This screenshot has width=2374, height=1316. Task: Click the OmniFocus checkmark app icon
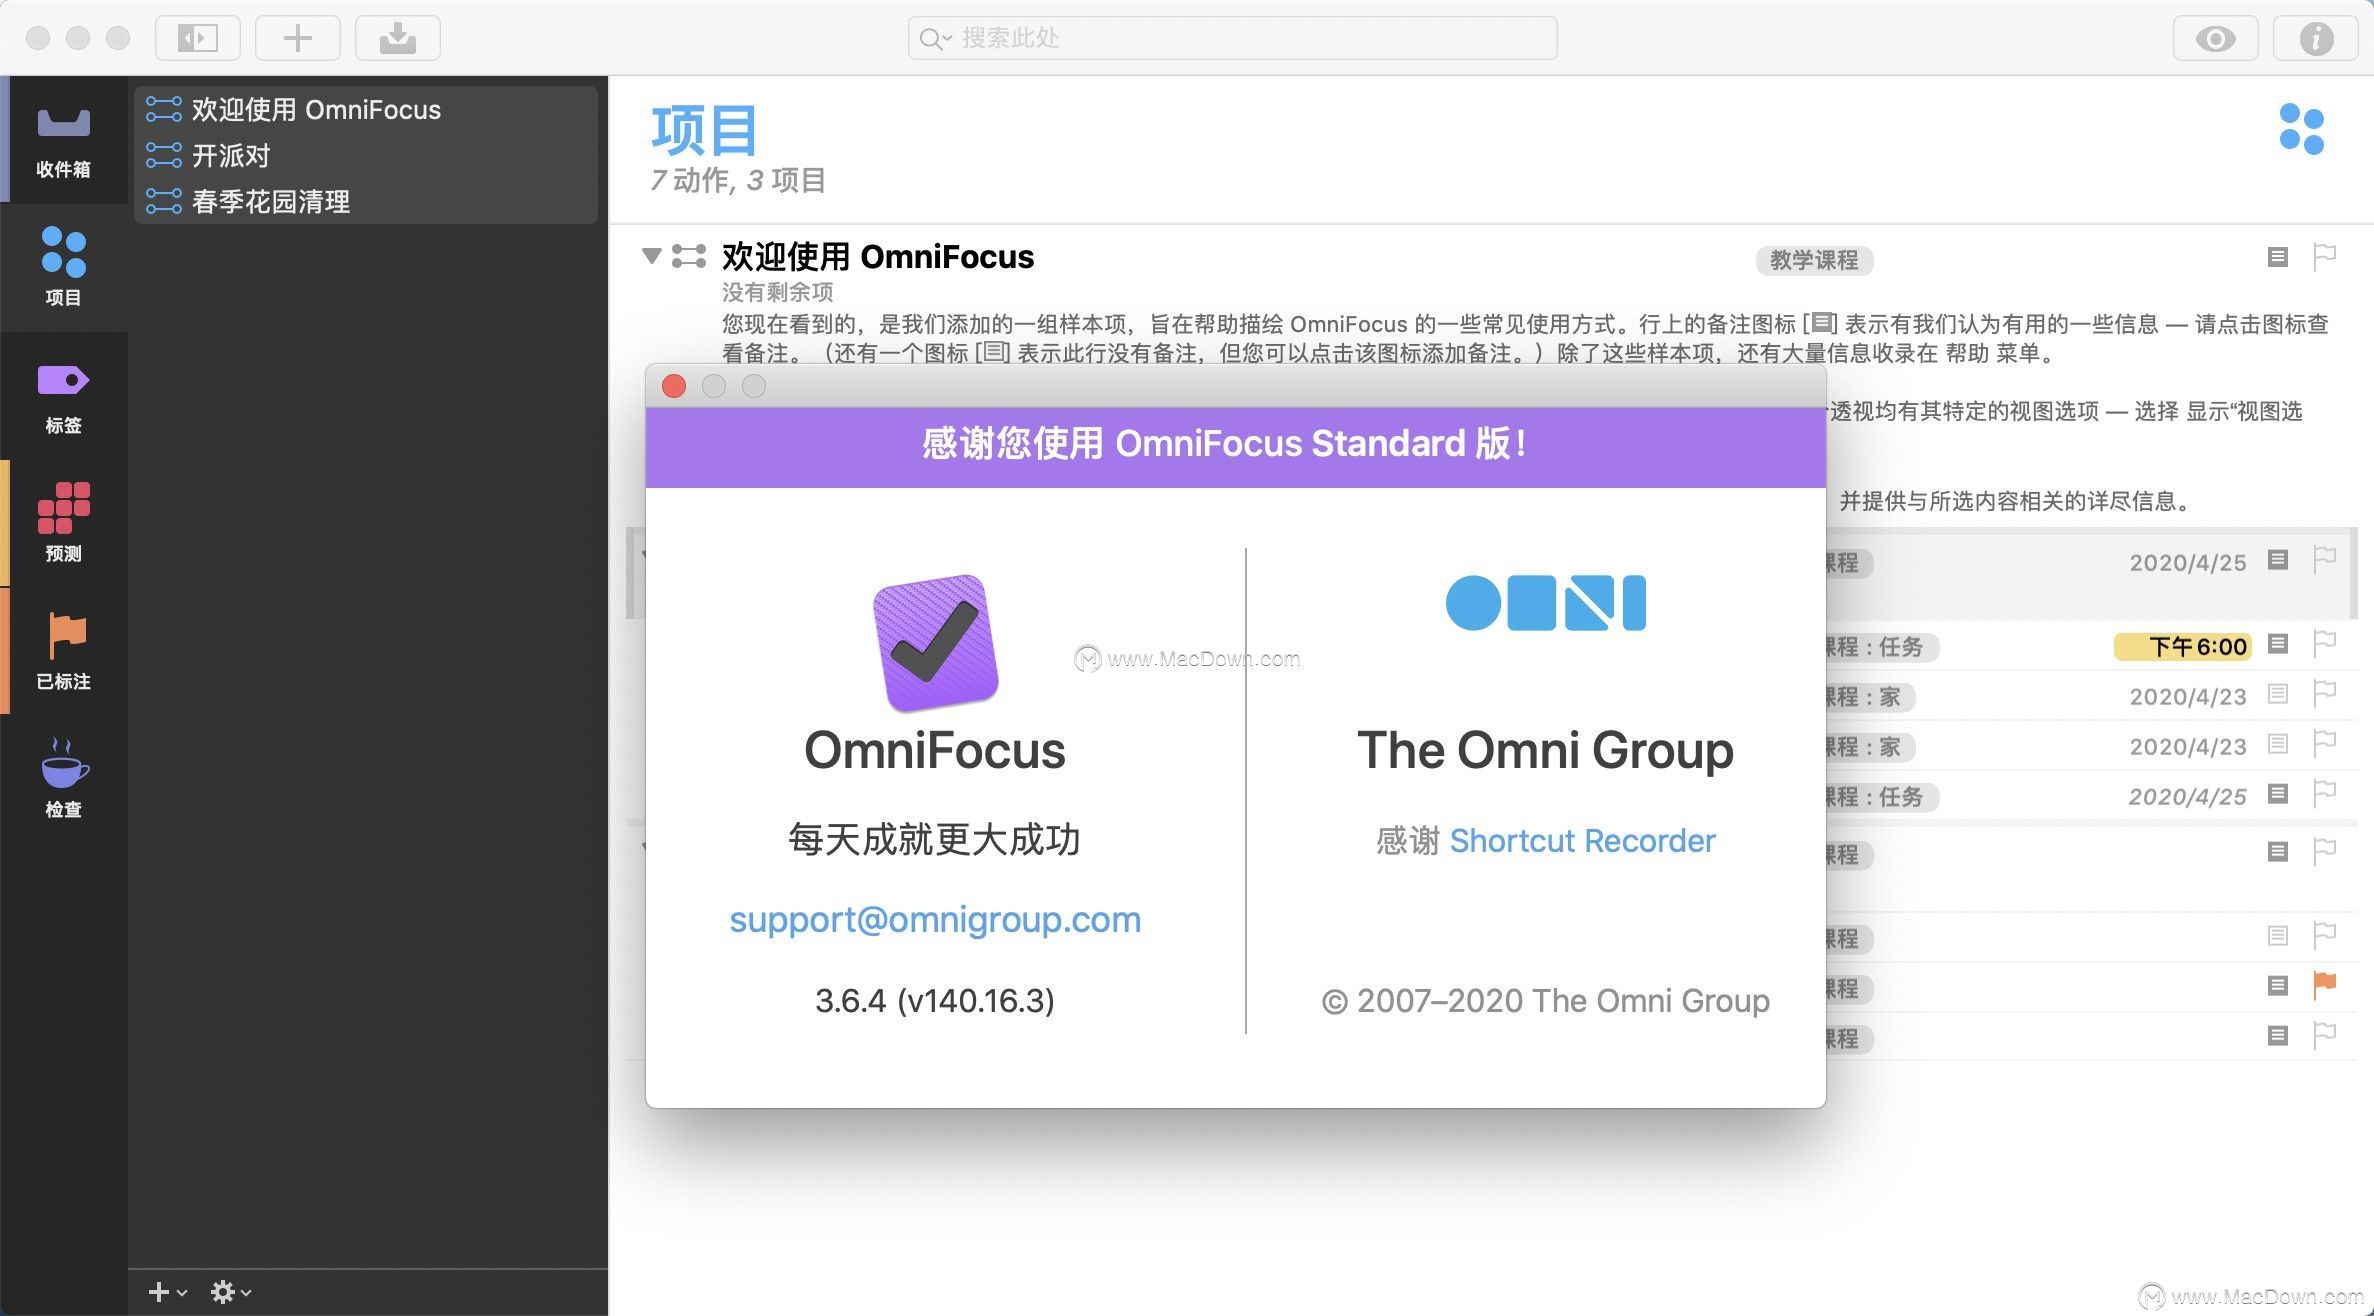tap(936, 642)
